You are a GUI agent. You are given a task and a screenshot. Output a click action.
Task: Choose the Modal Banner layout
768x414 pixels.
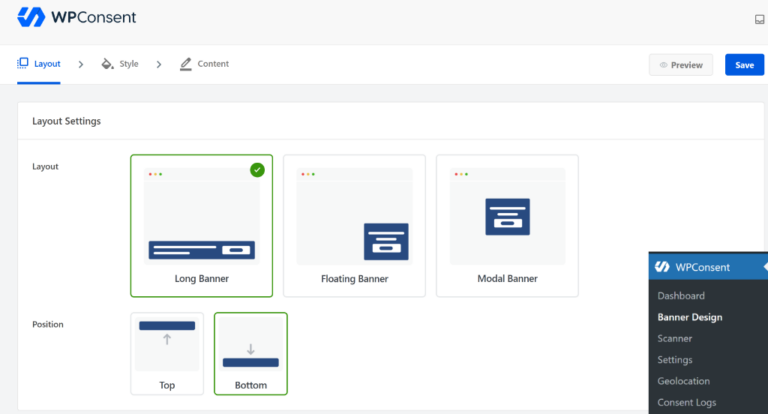507,226
